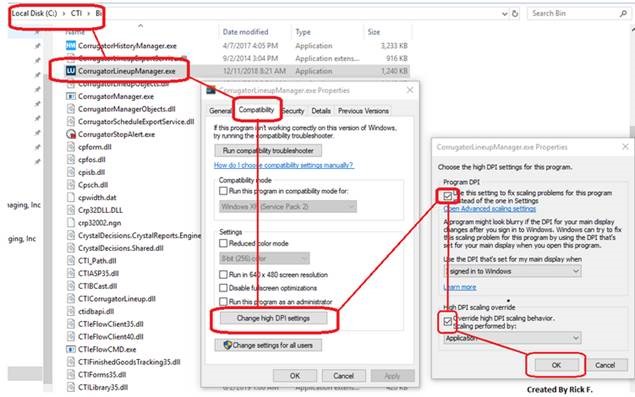Click the crp32002.ngn file icon
The width and height of the screenshot is (635, 397).
point(71,223)
